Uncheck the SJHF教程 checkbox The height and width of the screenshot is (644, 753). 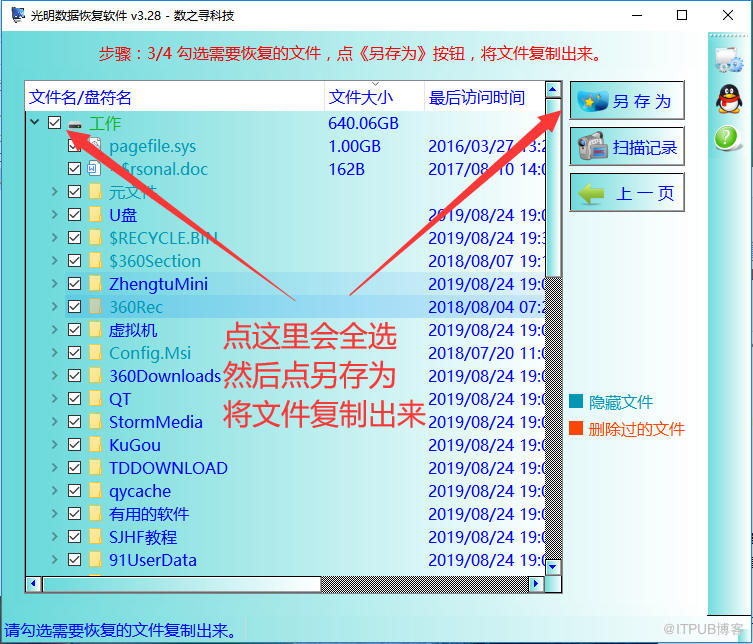coord(74,537)
